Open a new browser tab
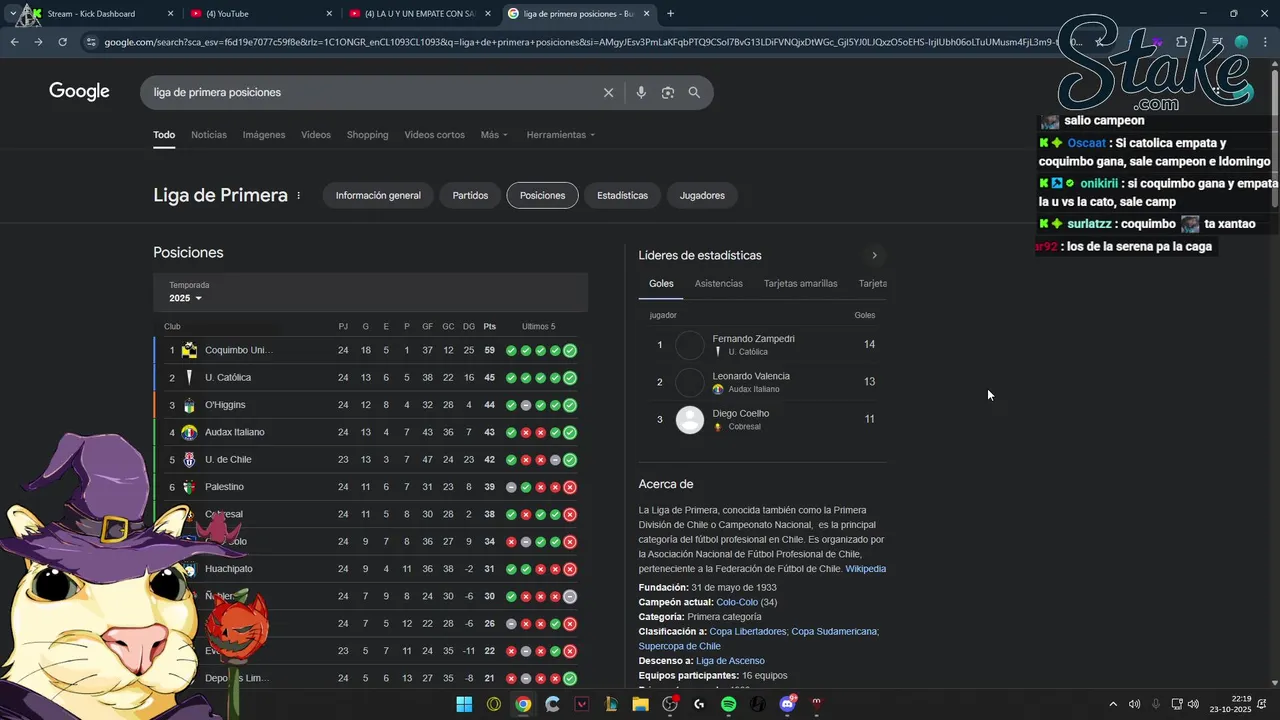The height and width of the screenshot is (720, 1280). click(670, 14)
